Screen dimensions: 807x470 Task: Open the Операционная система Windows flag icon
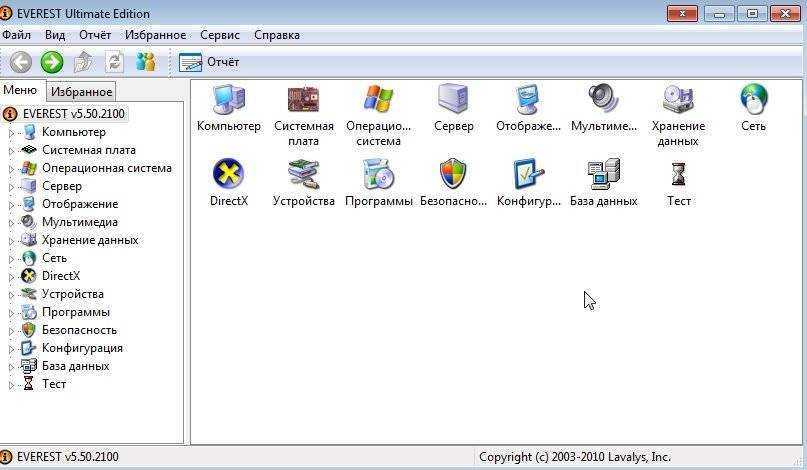coord(378,99)
